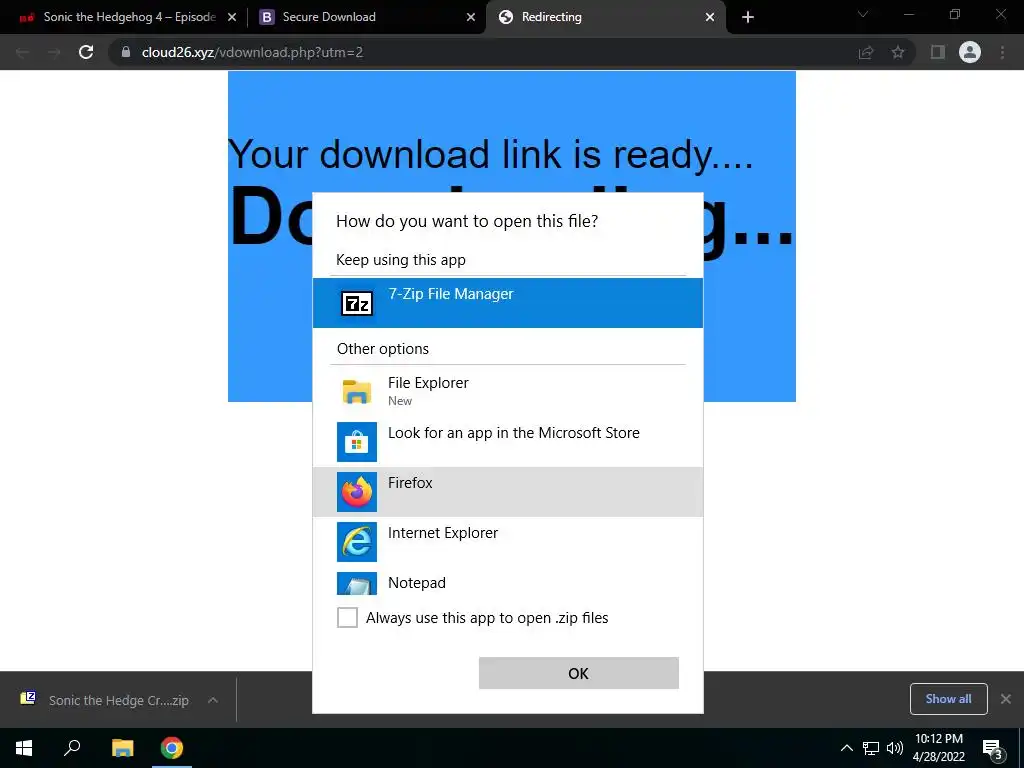Click the back navigation arrow

[x=22, y=52]
